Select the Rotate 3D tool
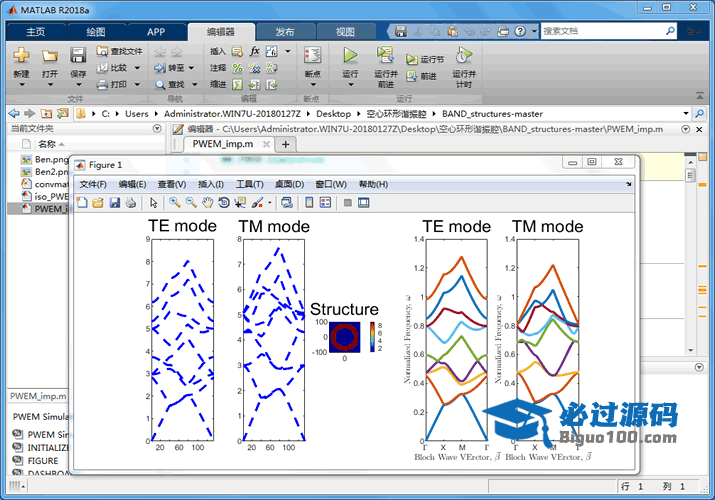The height and width of the screenshot is (500, 715). [x=224, y=203]
